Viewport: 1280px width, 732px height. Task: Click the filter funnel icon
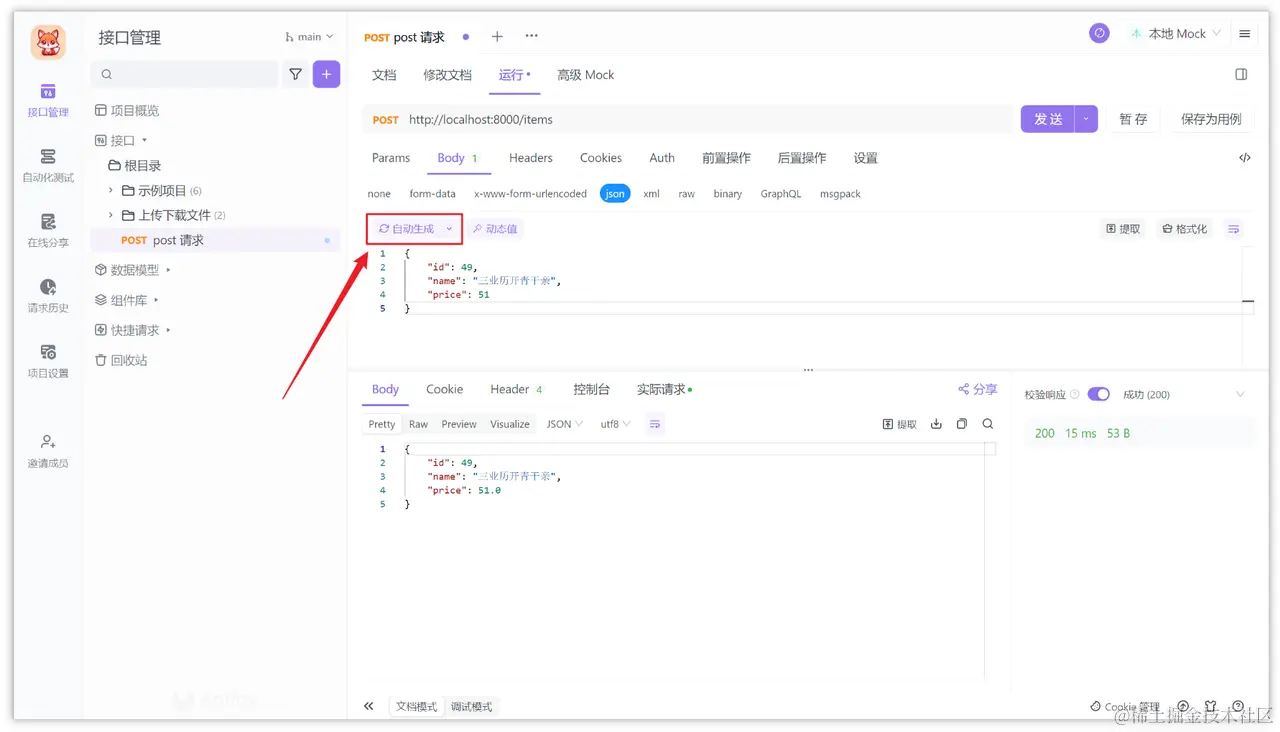tap(296, 74)
